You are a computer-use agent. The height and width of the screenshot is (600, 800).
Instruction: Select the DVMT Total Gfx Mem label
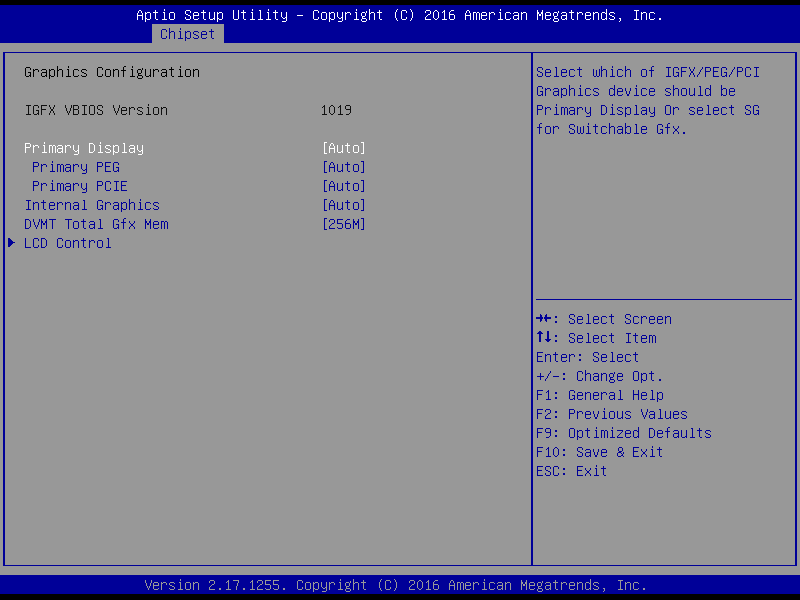(x=96, y=224)
